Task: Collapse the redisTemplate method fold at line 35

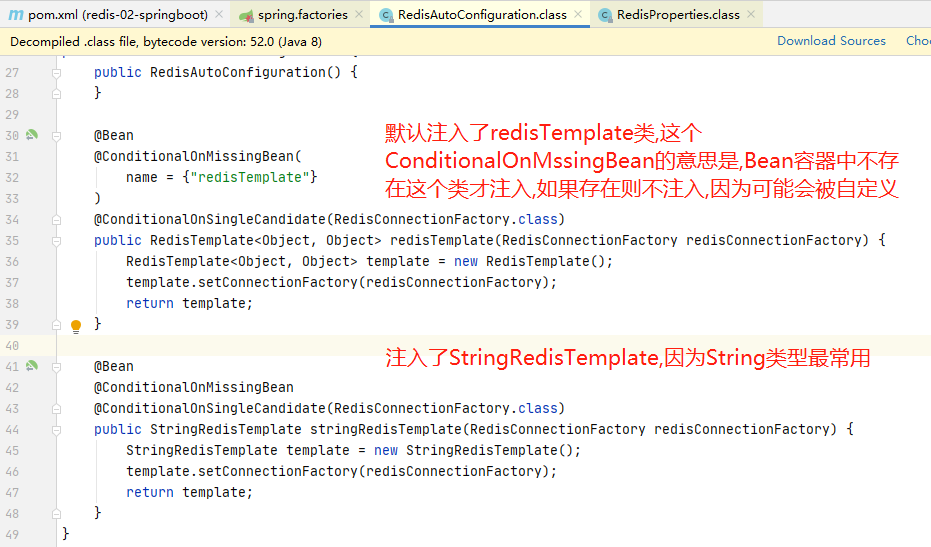Action: [56, 241]
